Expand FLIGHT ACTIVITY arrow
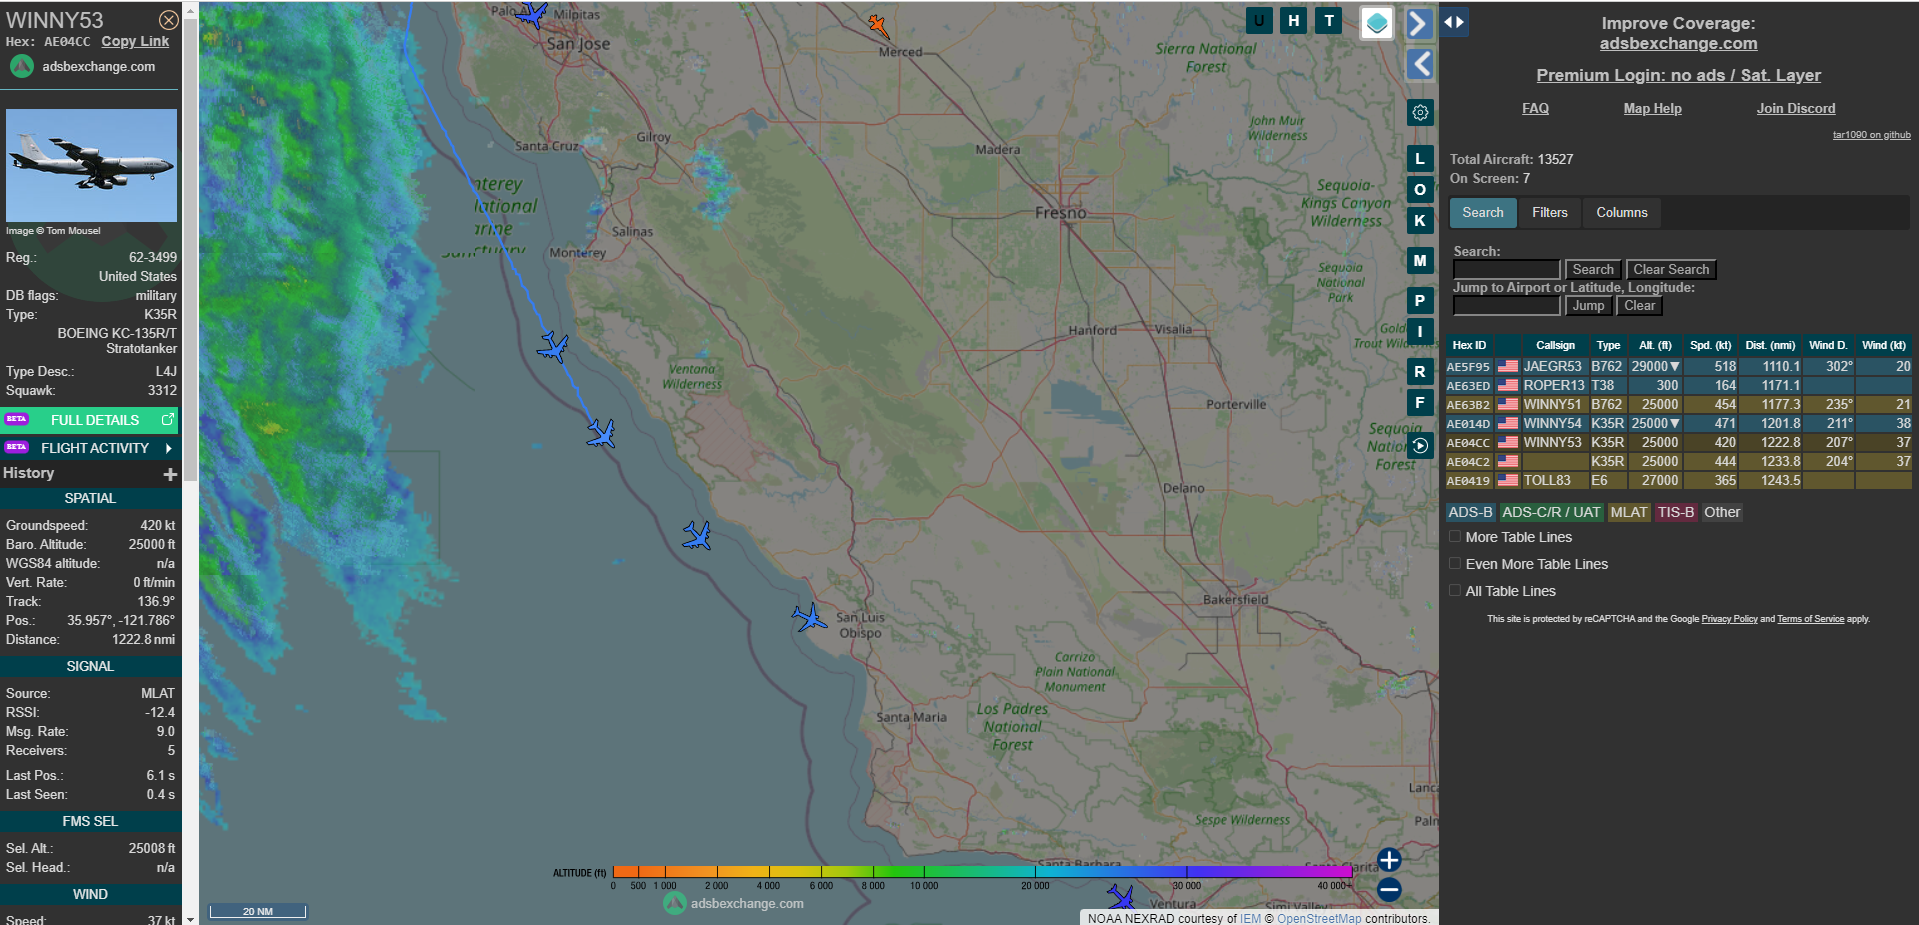This screenshot has width=1919, height=925. point(168,448)
